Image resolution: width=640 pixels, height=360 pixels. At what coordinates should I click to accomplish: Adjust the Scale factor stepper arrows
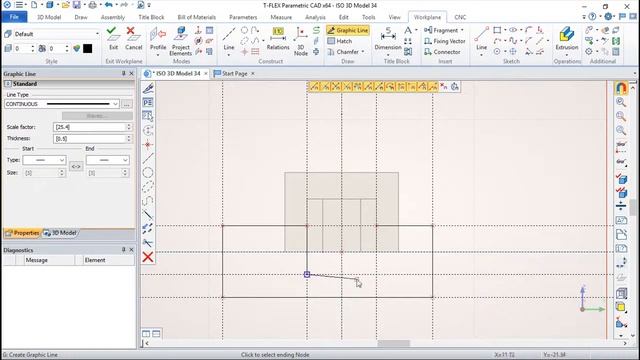129,127
